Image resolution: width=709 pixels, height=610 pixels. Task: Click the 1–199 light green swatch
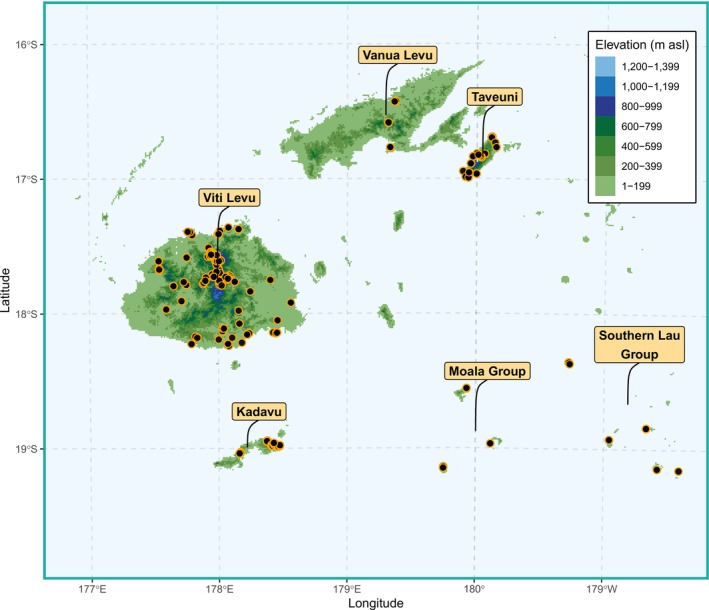(x=605, y=186)
